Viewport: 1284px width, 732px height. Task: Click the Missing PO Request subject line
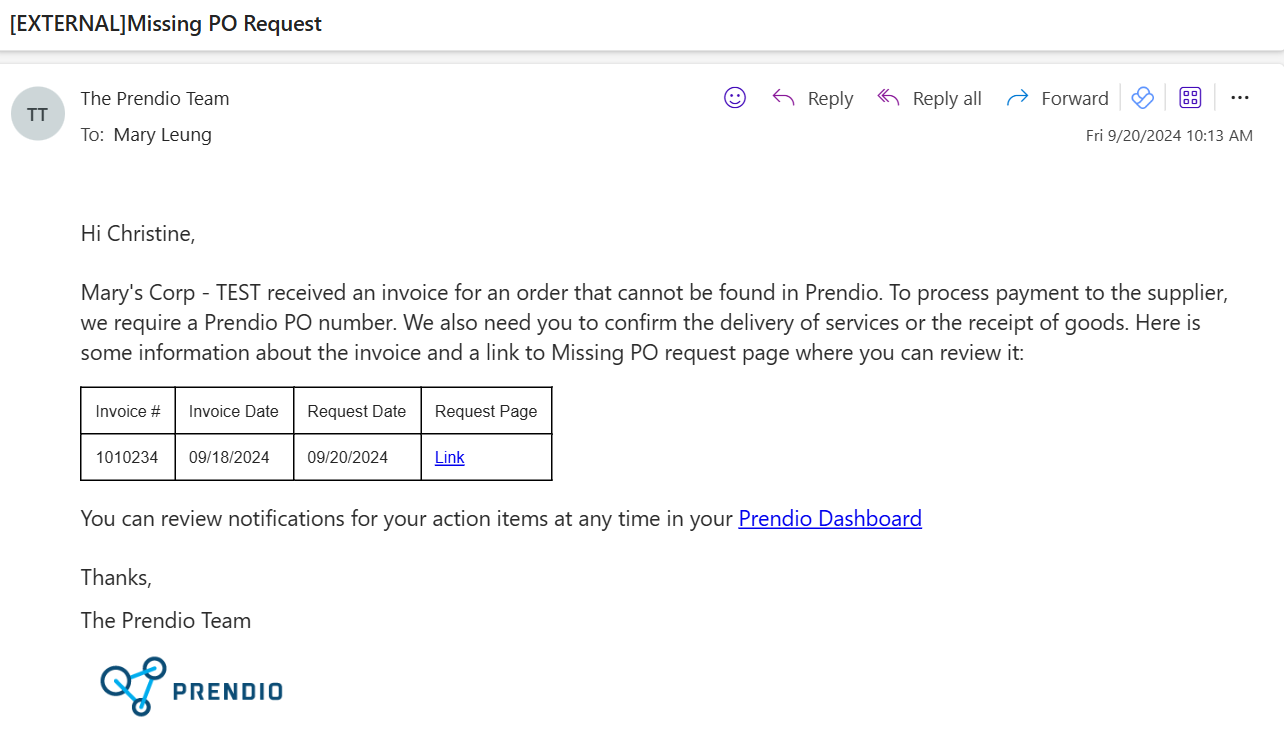[x=166, y=23]
